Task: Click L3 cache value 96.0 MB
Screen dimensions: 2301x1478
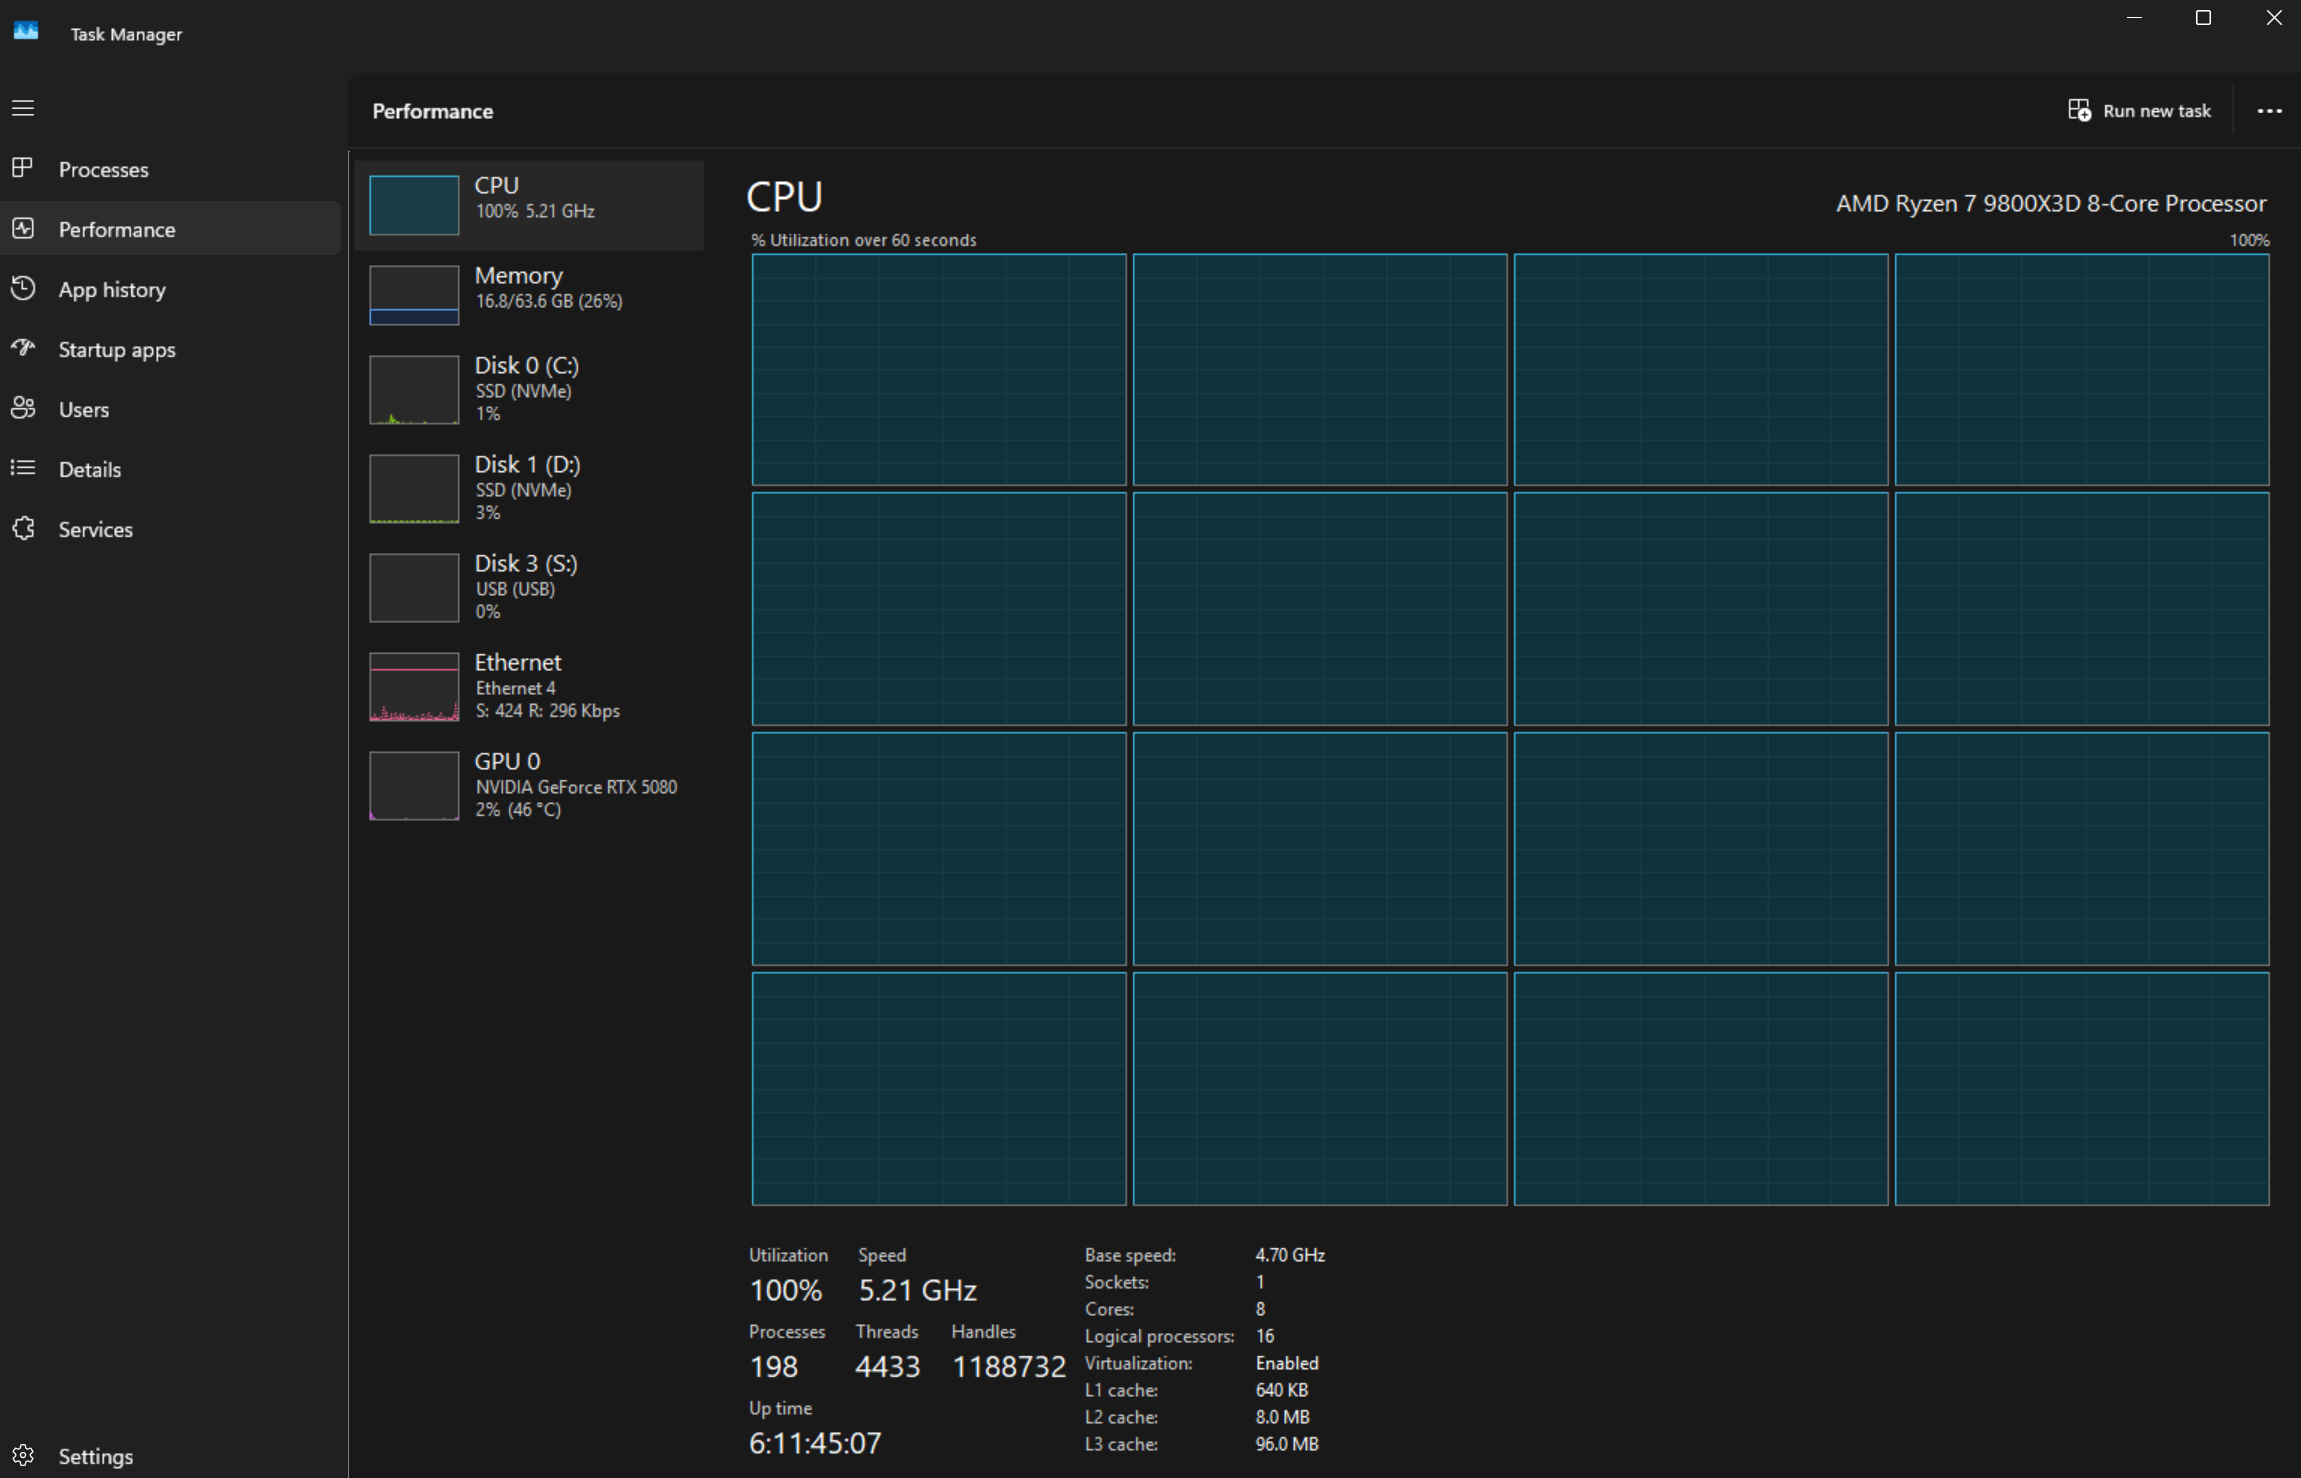Action: coord(1287,1444)
